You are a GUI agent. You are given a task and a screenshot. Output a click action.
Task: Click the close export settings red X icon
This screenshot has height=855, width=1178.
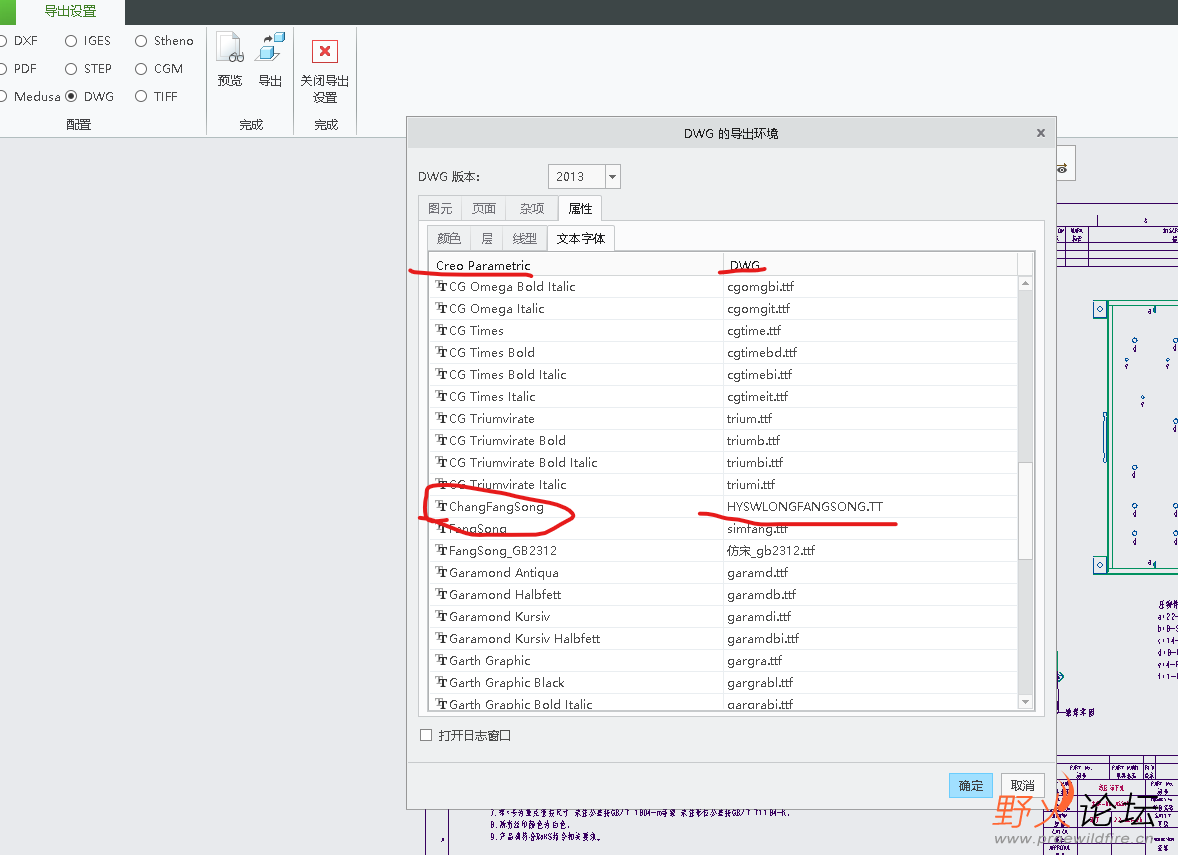[x=325, y=51]
